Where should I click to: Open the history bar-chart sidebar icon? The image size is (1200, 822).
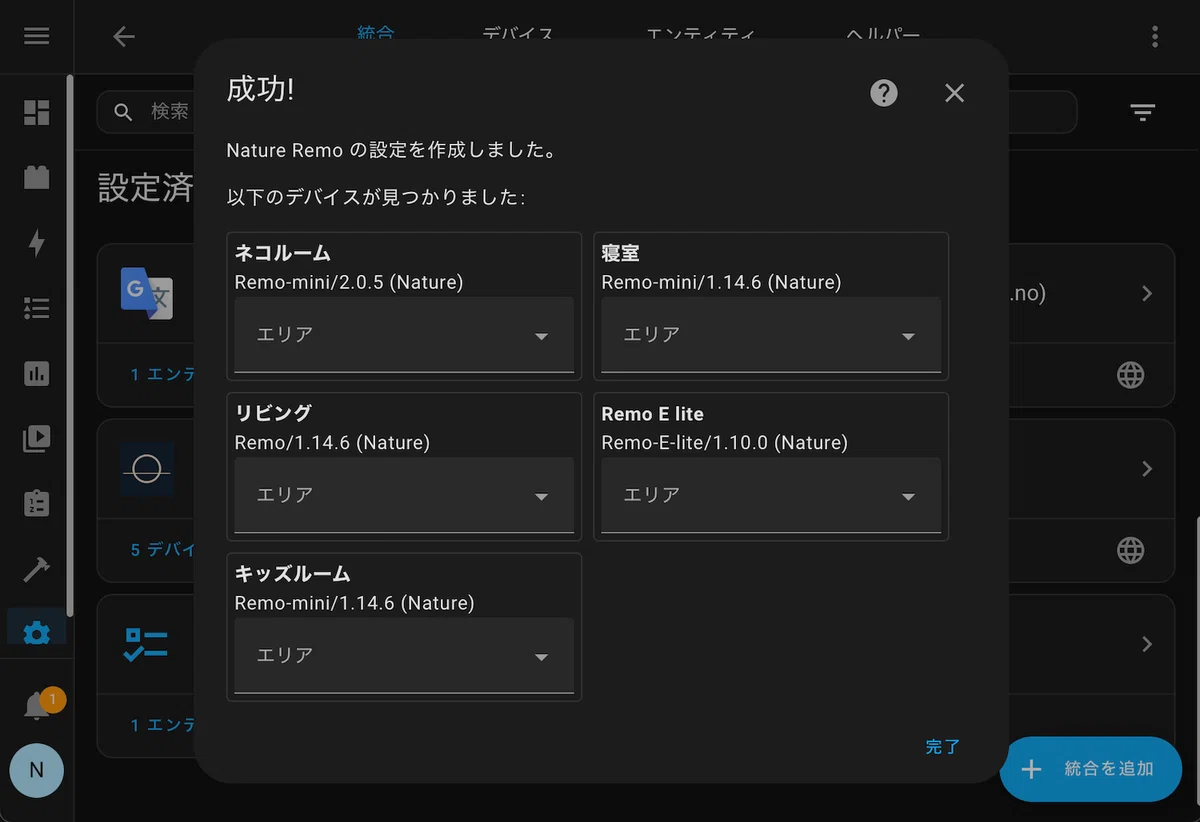[37, 373]
